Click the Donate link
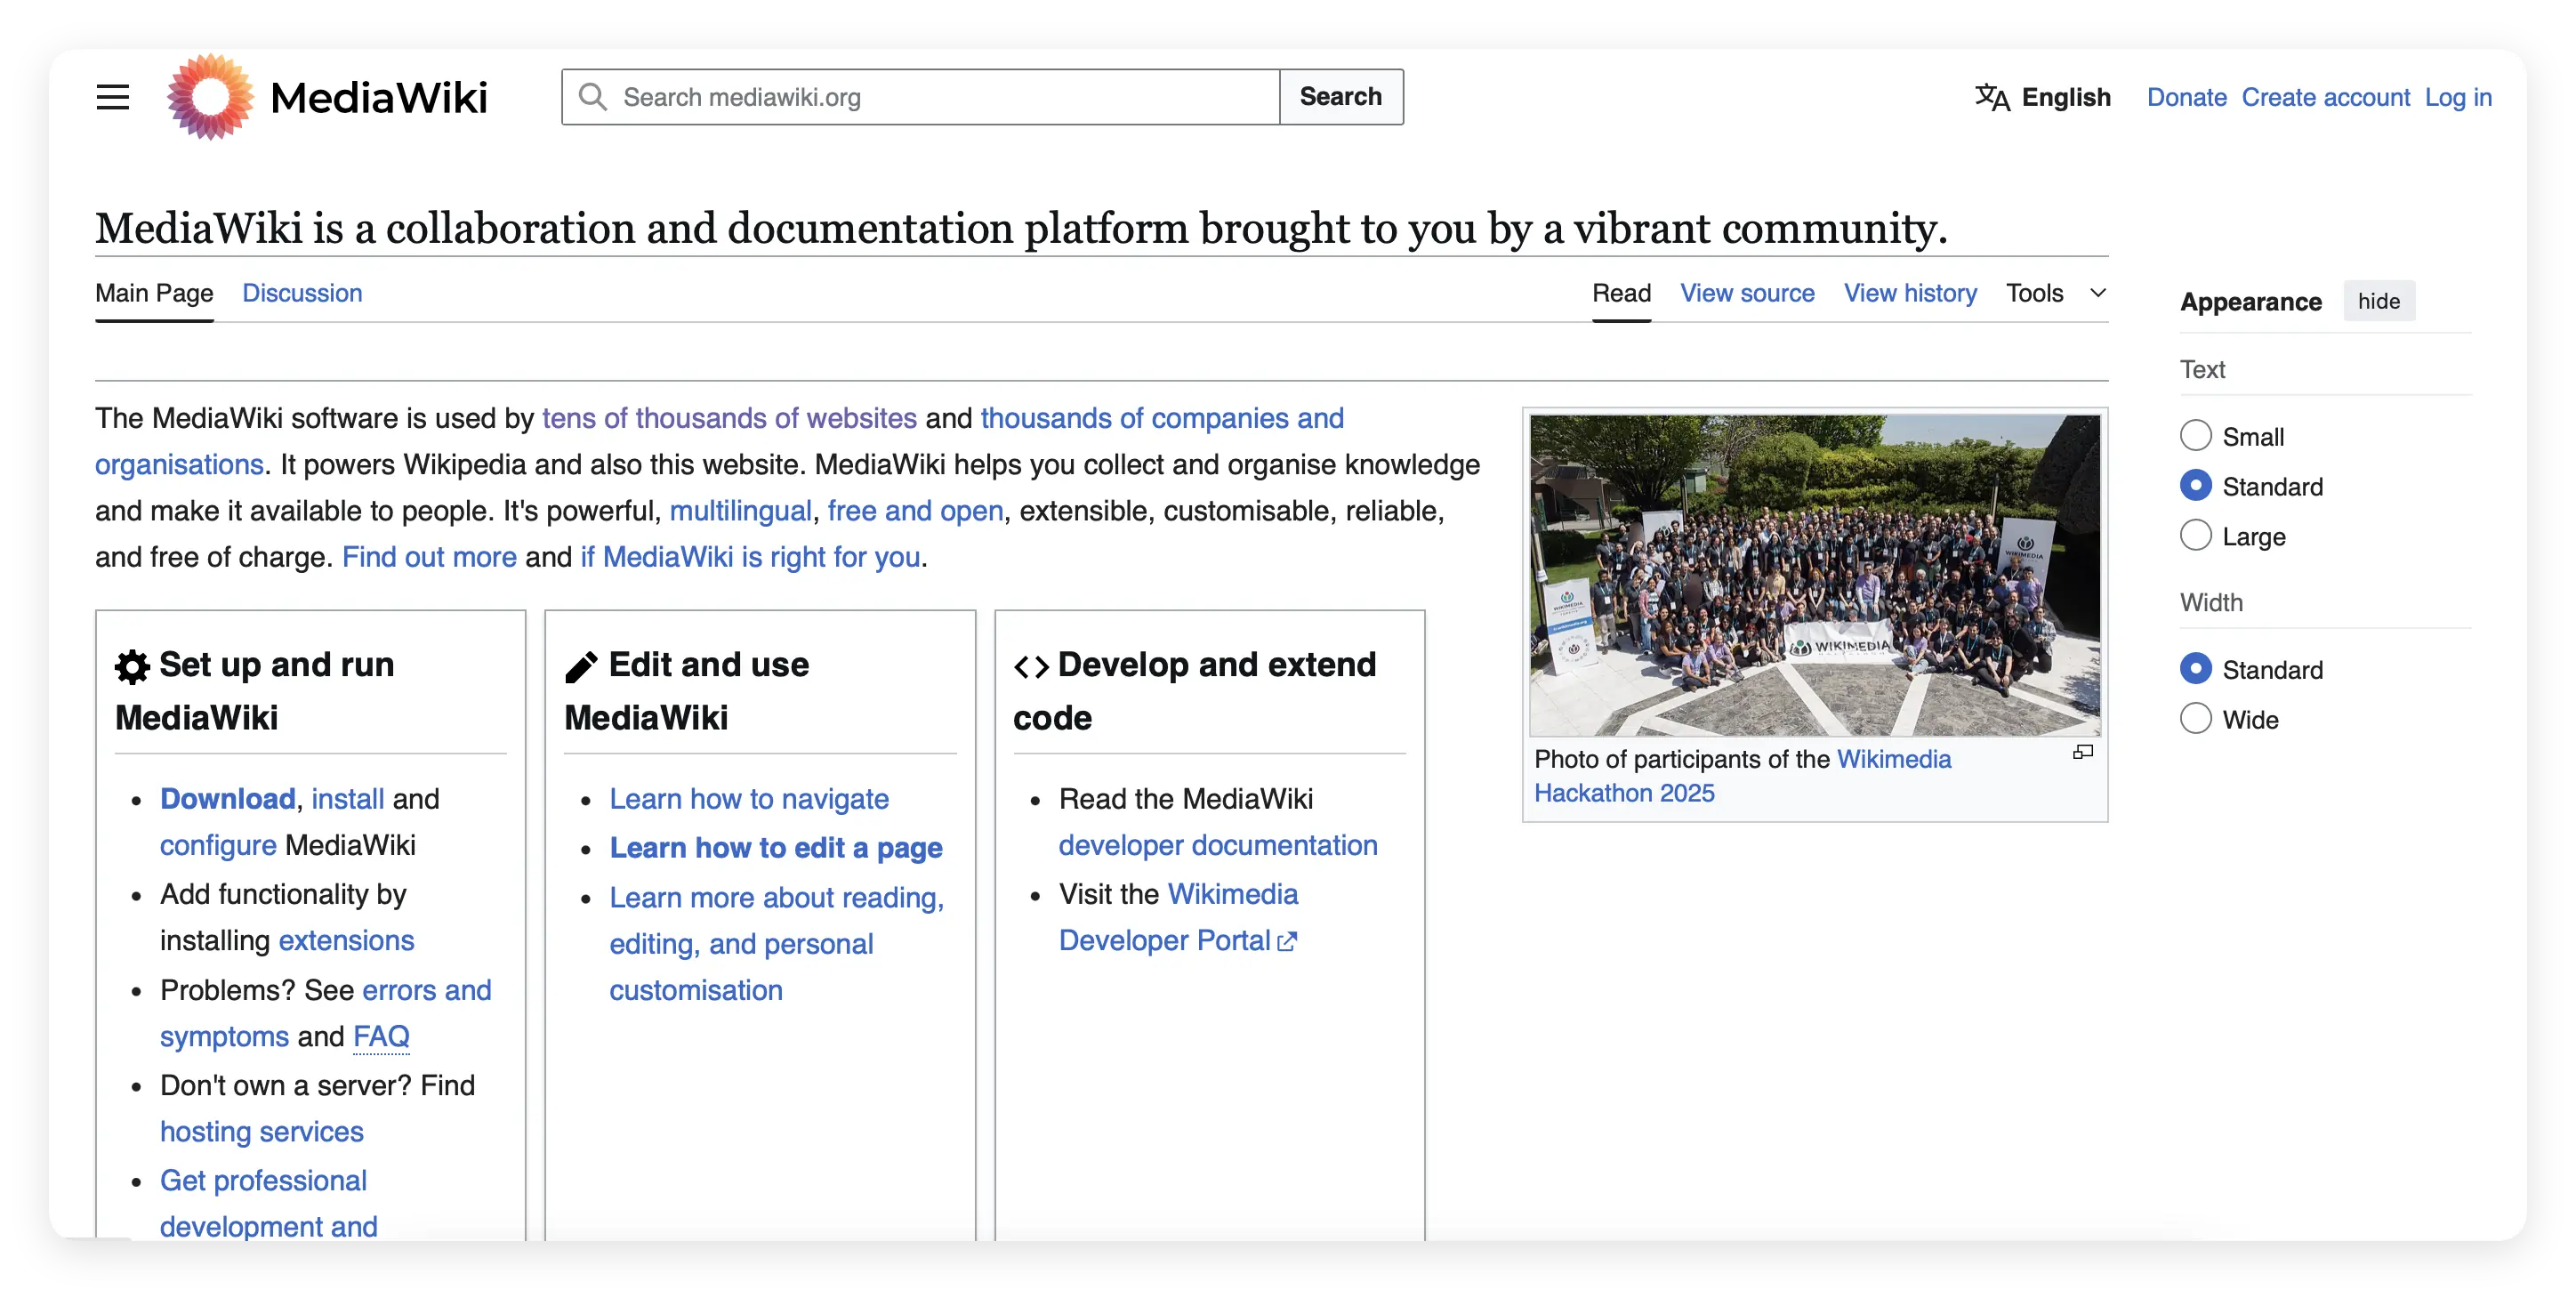 click(2186, 97)
